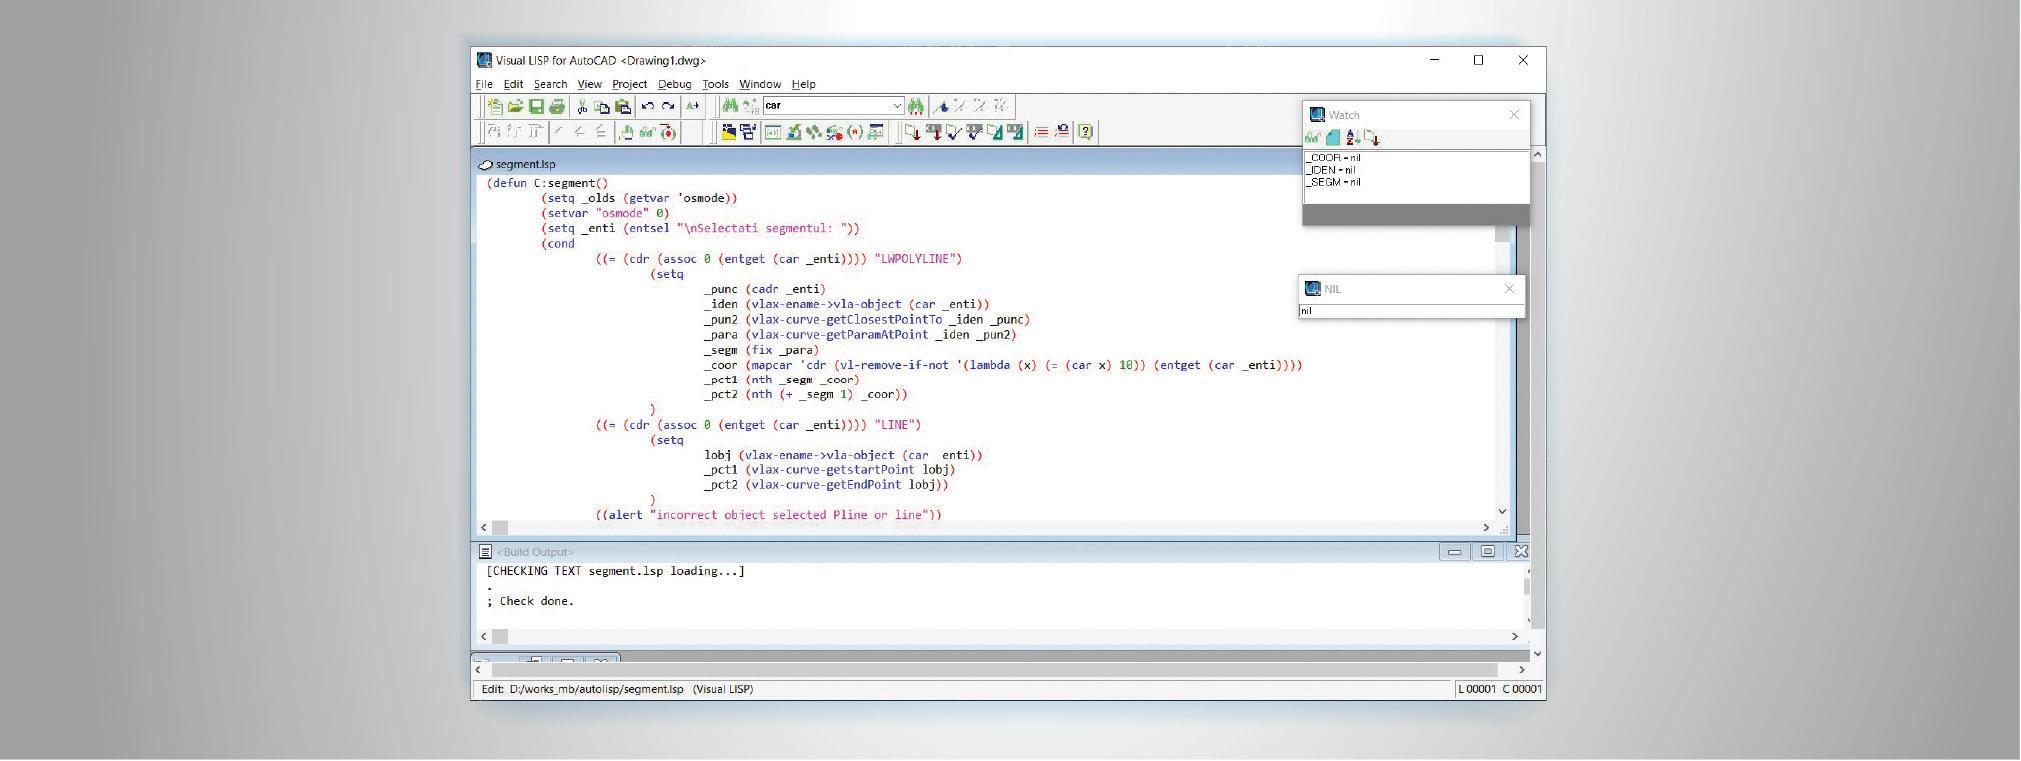Open the View menu

589,84
